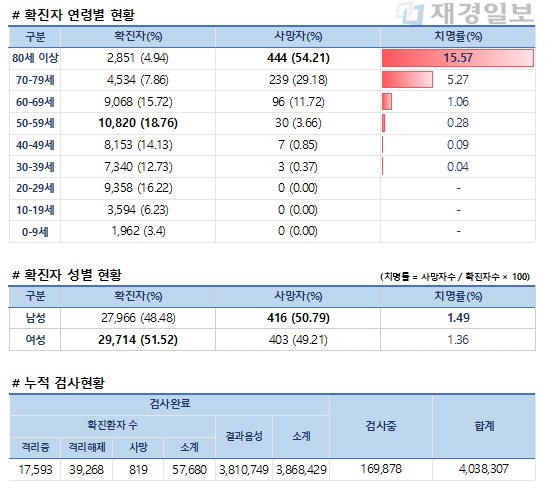Select the '3,868,429' subtotal value
This screenshot has height=487, width=548.
tap(301, 470)
